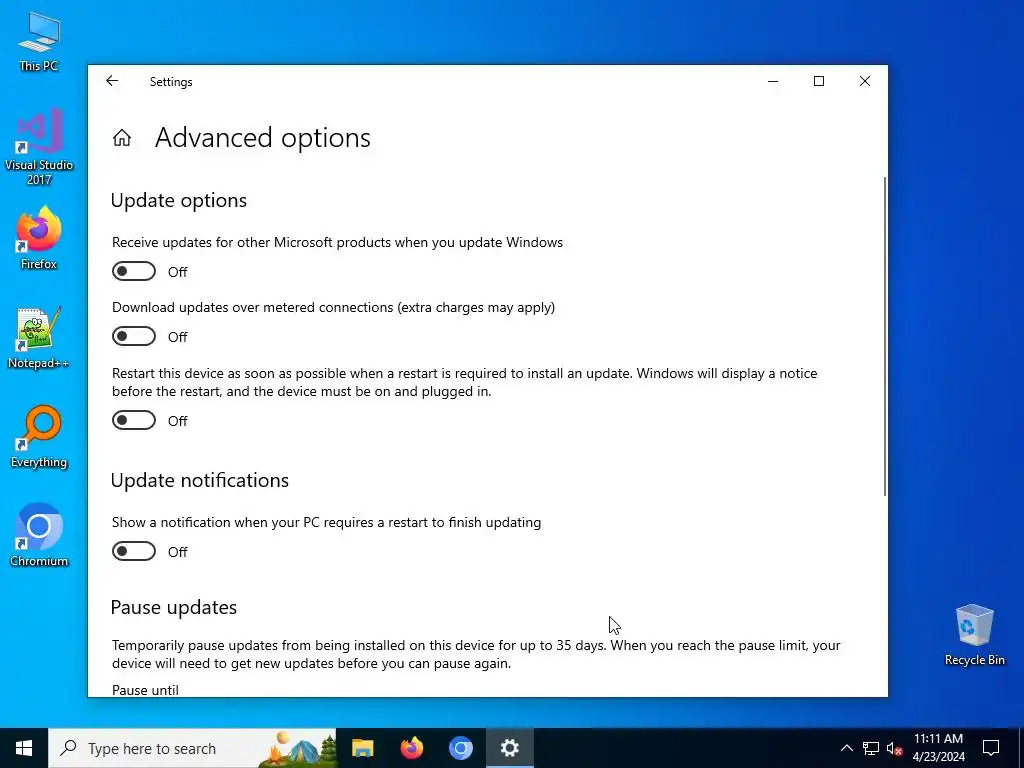
Task: Open the muted volume tray icon
Action: 895,748
